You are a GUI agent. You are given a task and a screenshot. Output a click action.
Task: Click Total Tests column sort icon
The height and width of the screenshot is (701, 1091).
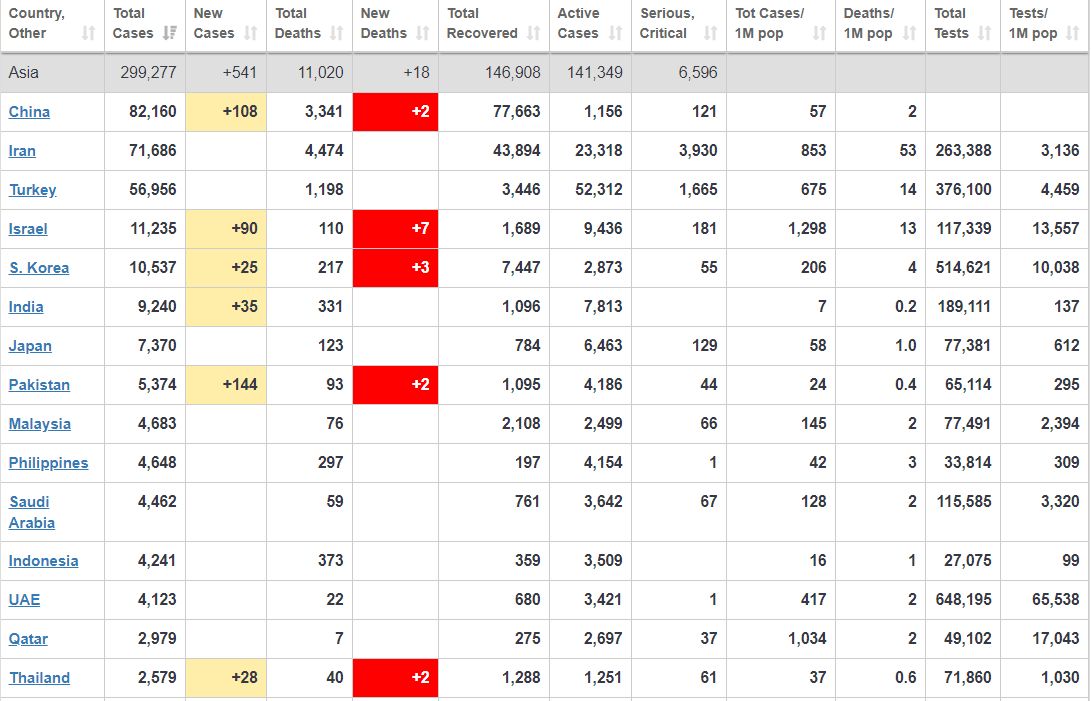[x=984, y=33]
